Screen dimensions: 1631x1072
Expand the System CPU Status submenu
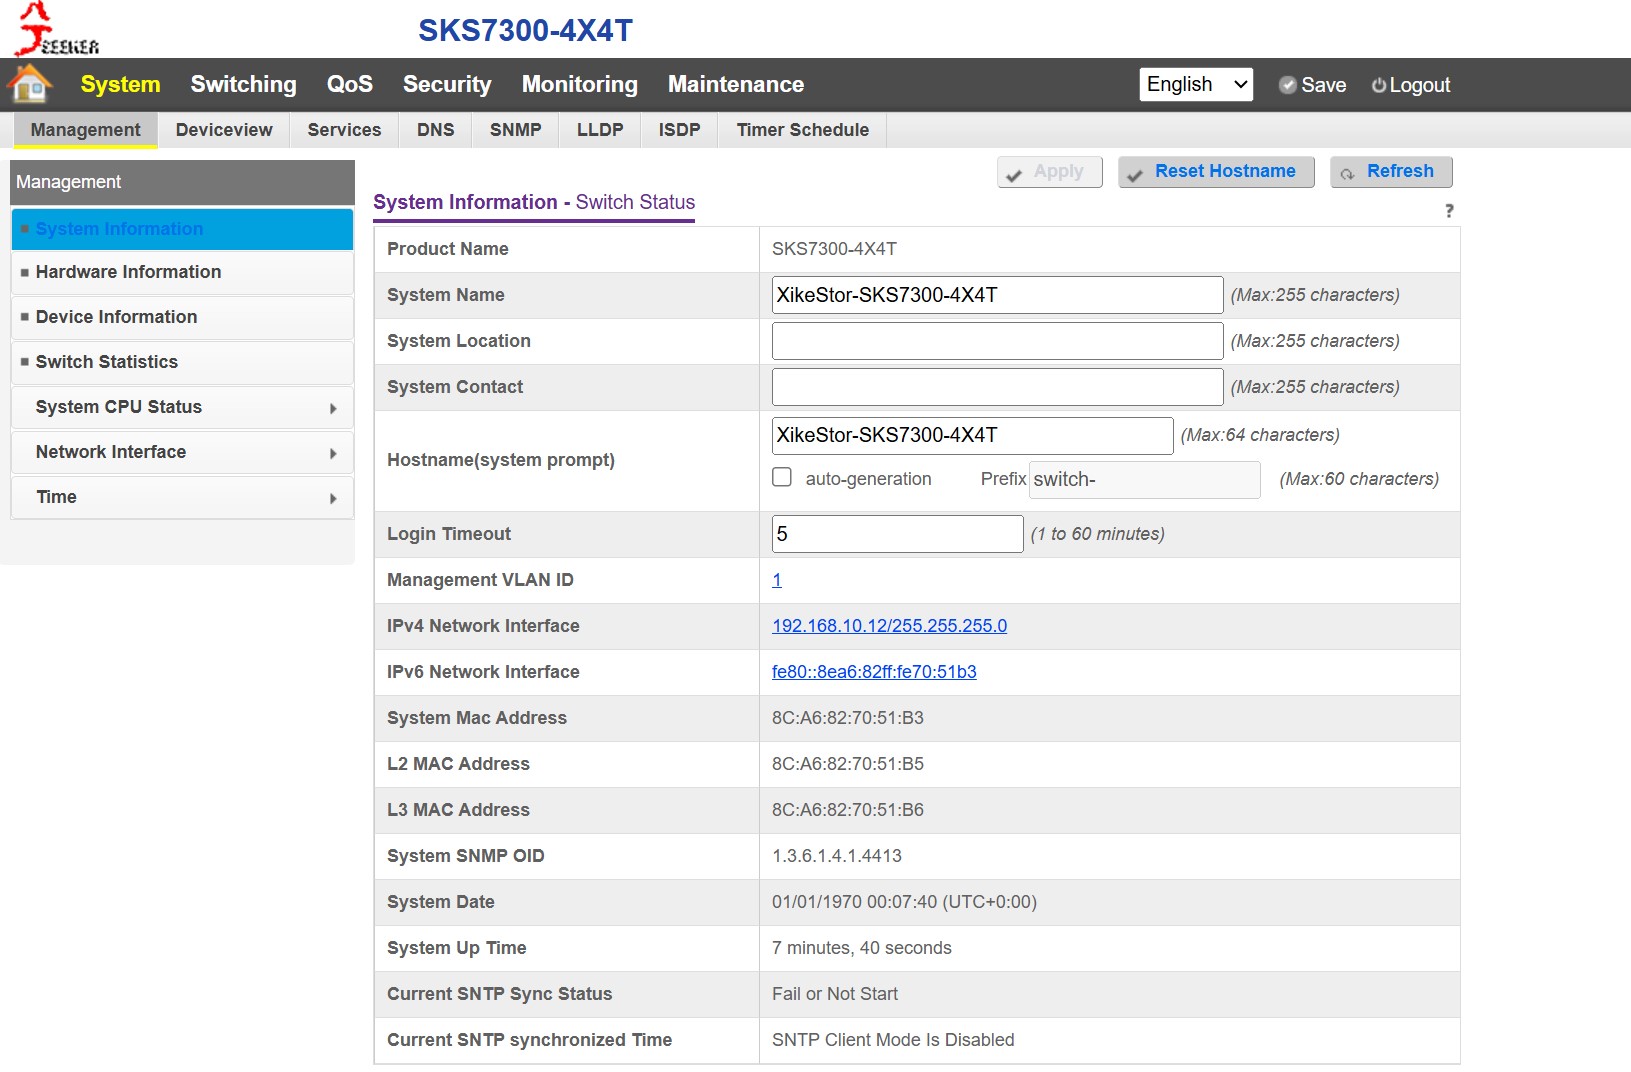(x=182, y=407)
